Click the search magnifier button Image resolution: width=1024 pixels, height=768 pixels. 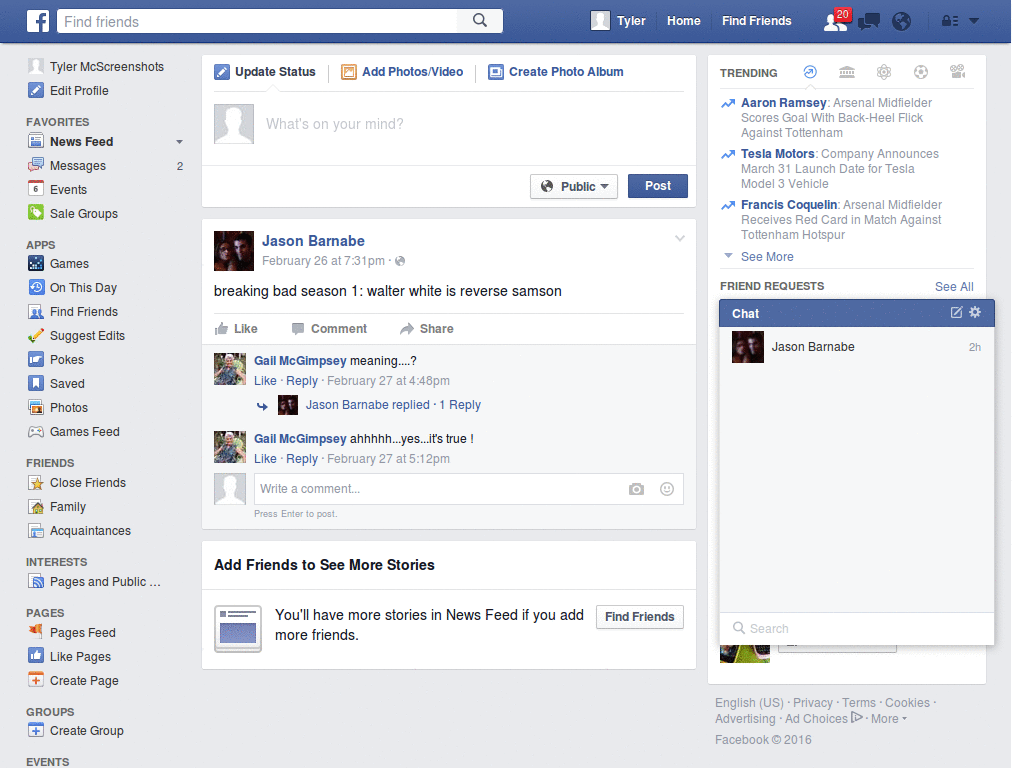click(480, 21)
